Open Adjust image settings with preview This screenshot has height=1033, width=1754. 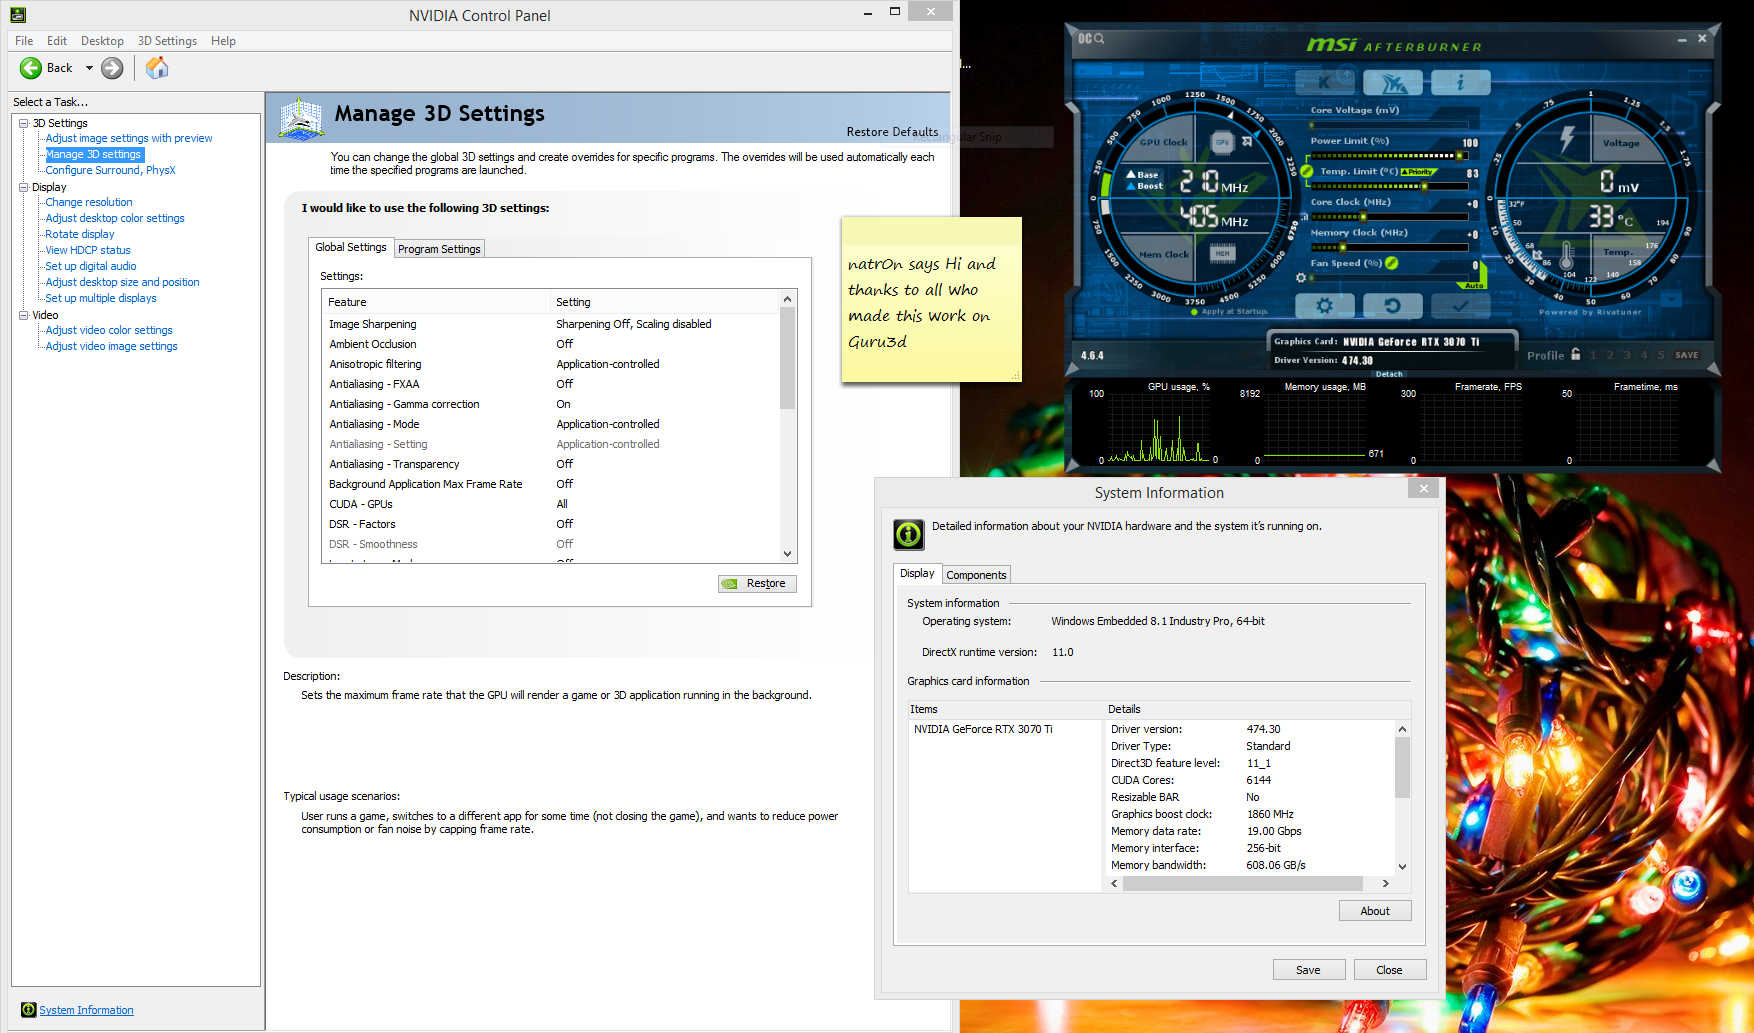click(129, 138)
